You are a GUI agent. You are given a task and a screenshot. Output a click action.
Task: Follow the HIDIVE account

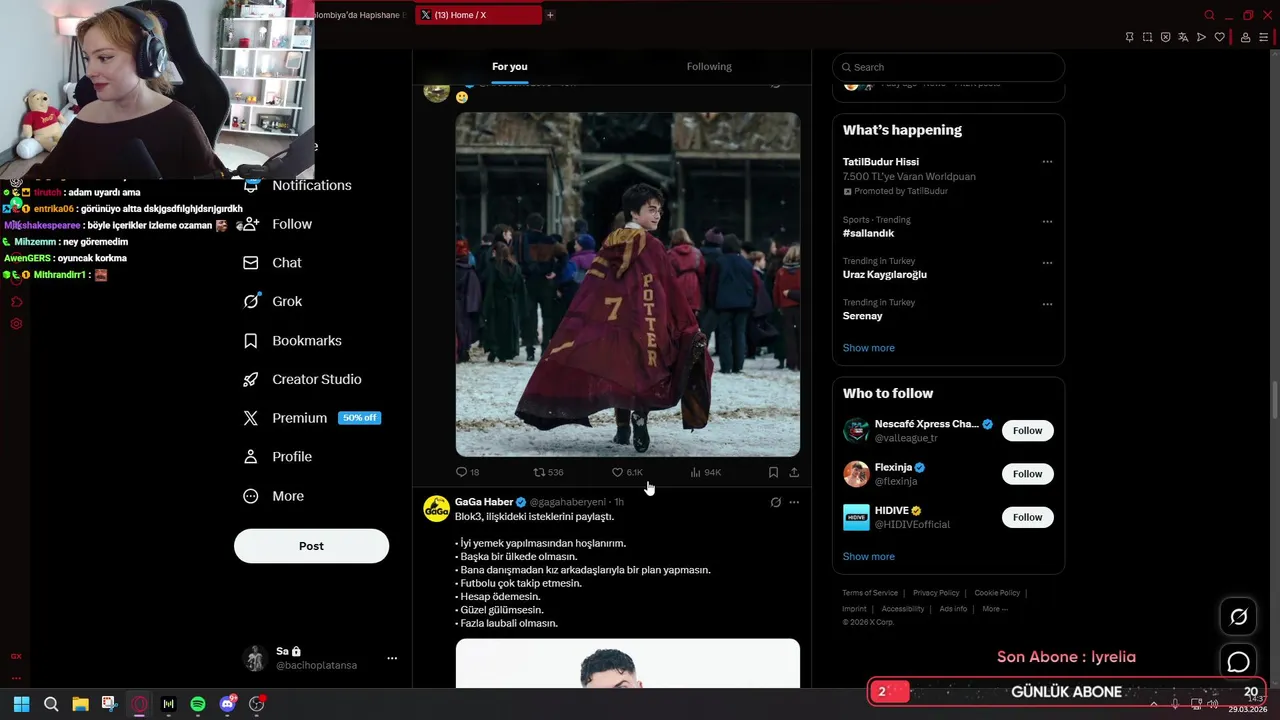pos(1027,517)
